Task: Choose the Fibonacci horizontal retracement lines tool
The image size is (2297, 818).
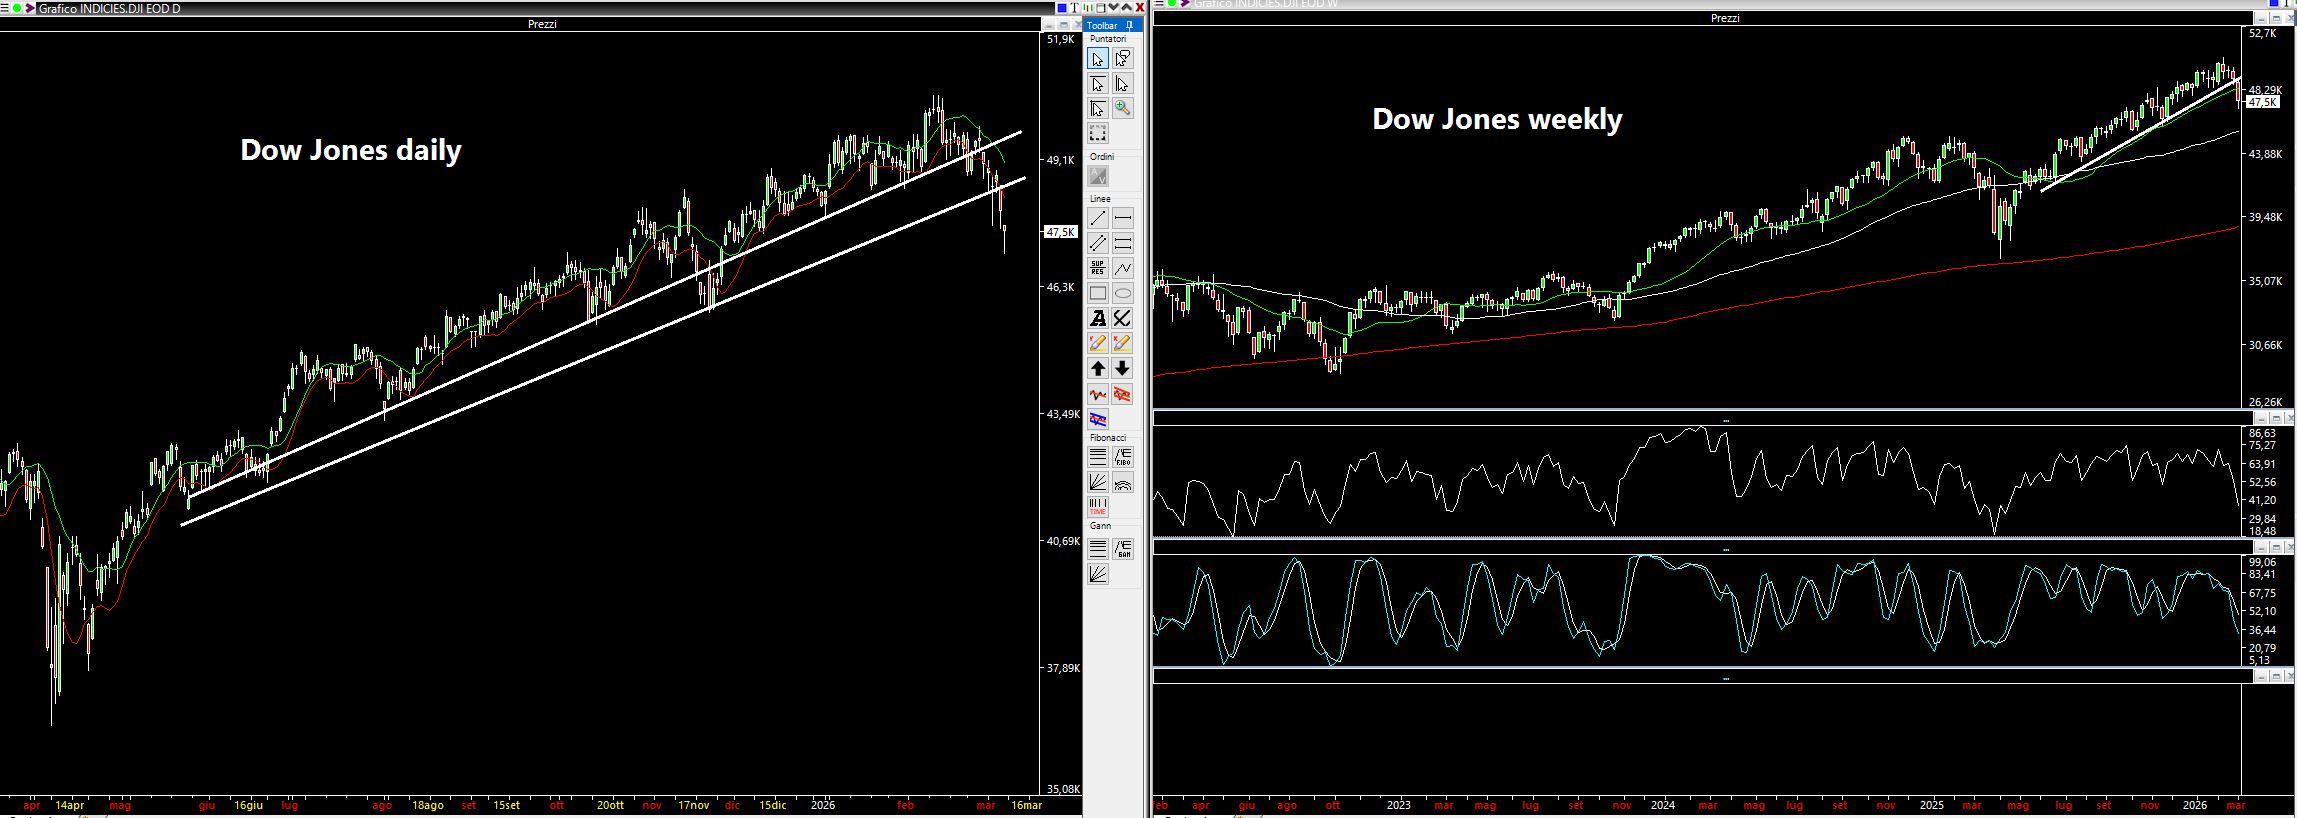Action: point(1098,457)
